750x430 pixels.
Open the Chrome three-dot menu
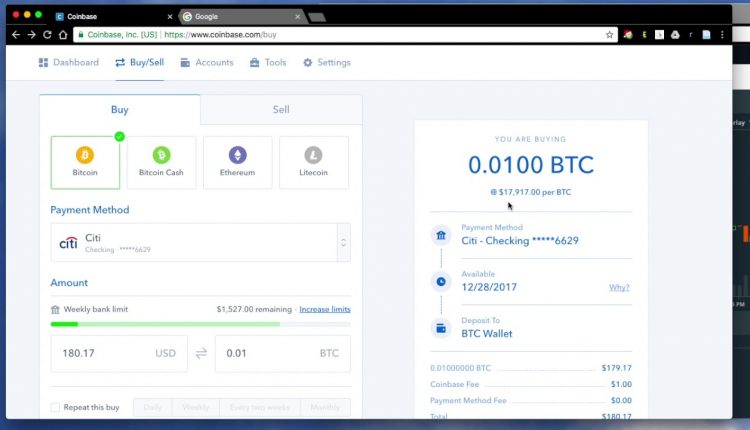(x=722, y=34)
